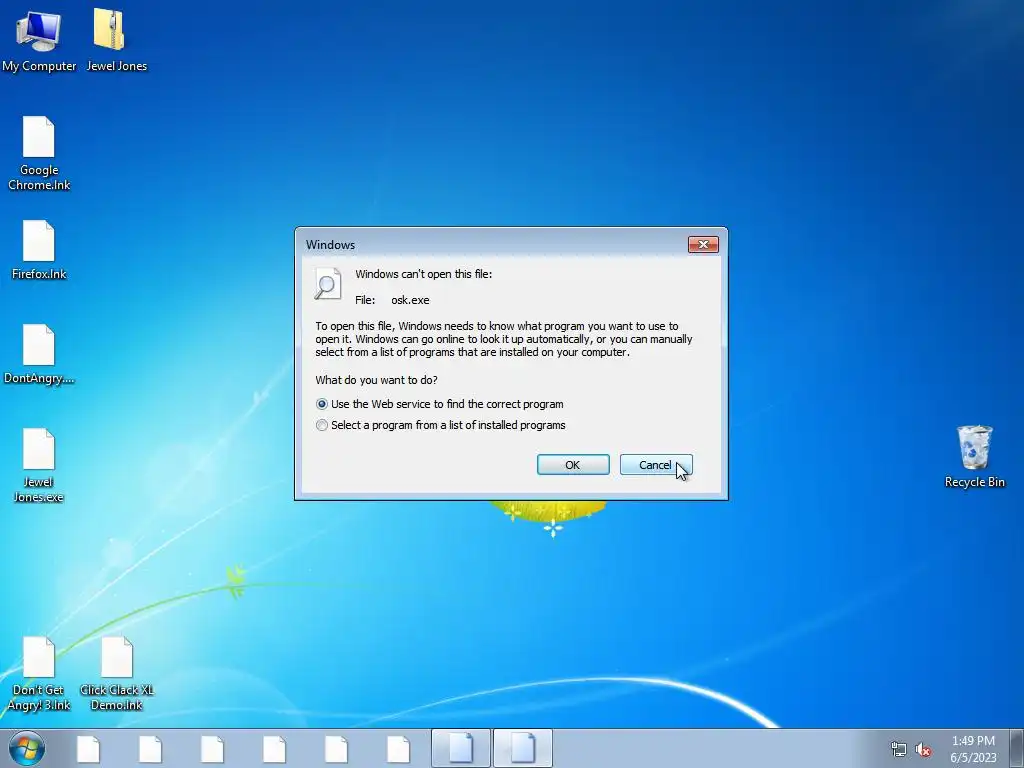
Task: Click the 'Windows' dialog title bar
Action: (x=490, y=244)
